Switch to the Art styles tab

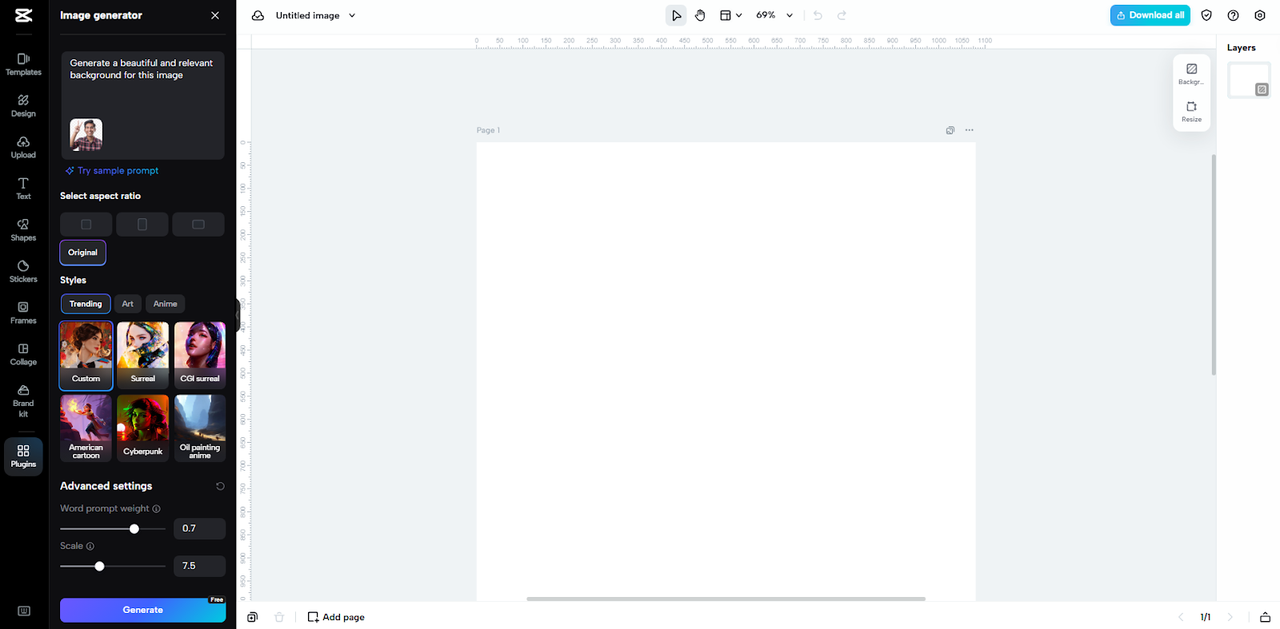tap(127, 304)
